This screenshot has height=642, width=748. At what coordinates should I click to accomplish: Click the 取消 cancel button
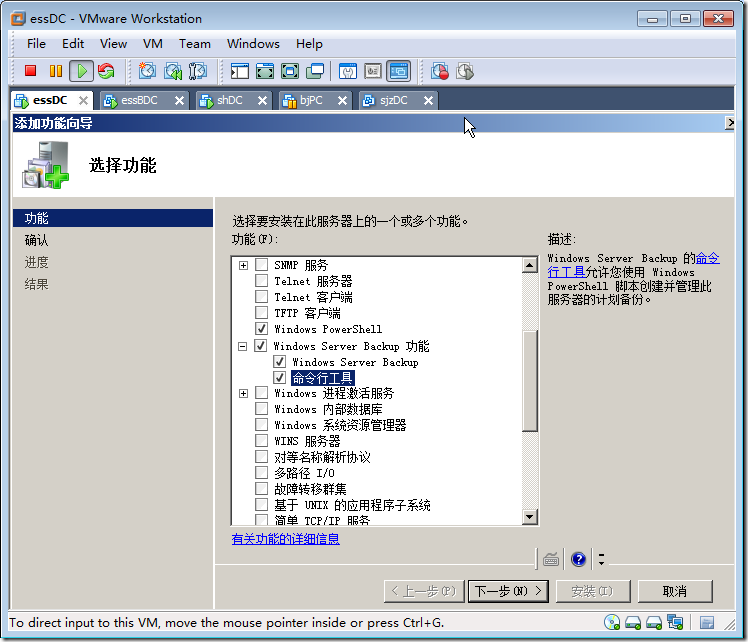tap(675, 591)
